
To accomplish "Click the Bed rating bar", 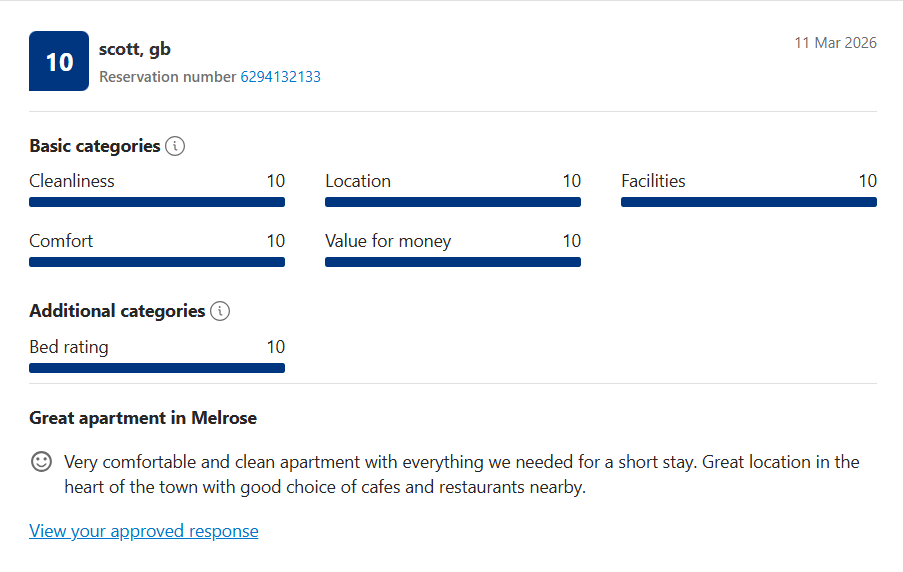I will tap(157, 368).
